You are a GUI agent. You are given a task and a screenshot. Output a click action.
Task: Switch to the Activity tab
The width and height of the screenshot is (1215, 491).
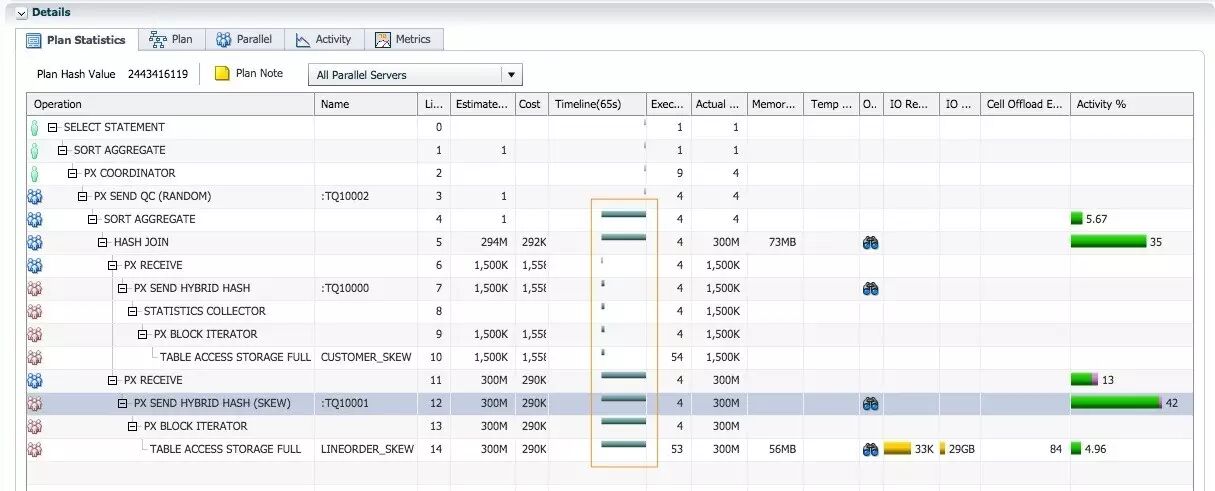click(323, 39)
